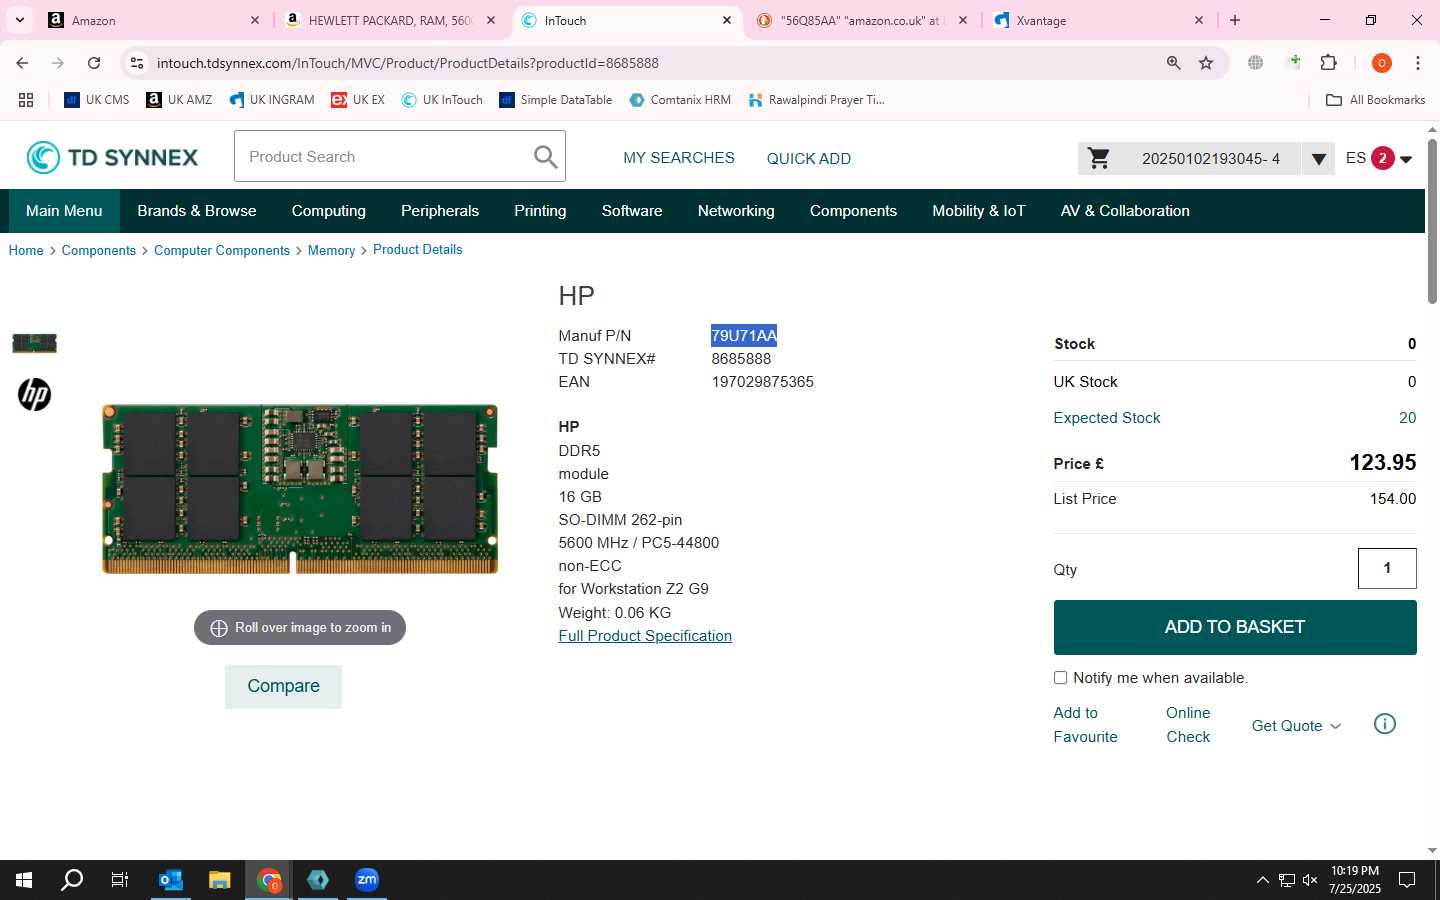Select the HP logo thumbnail

click(x=34, y=394)
